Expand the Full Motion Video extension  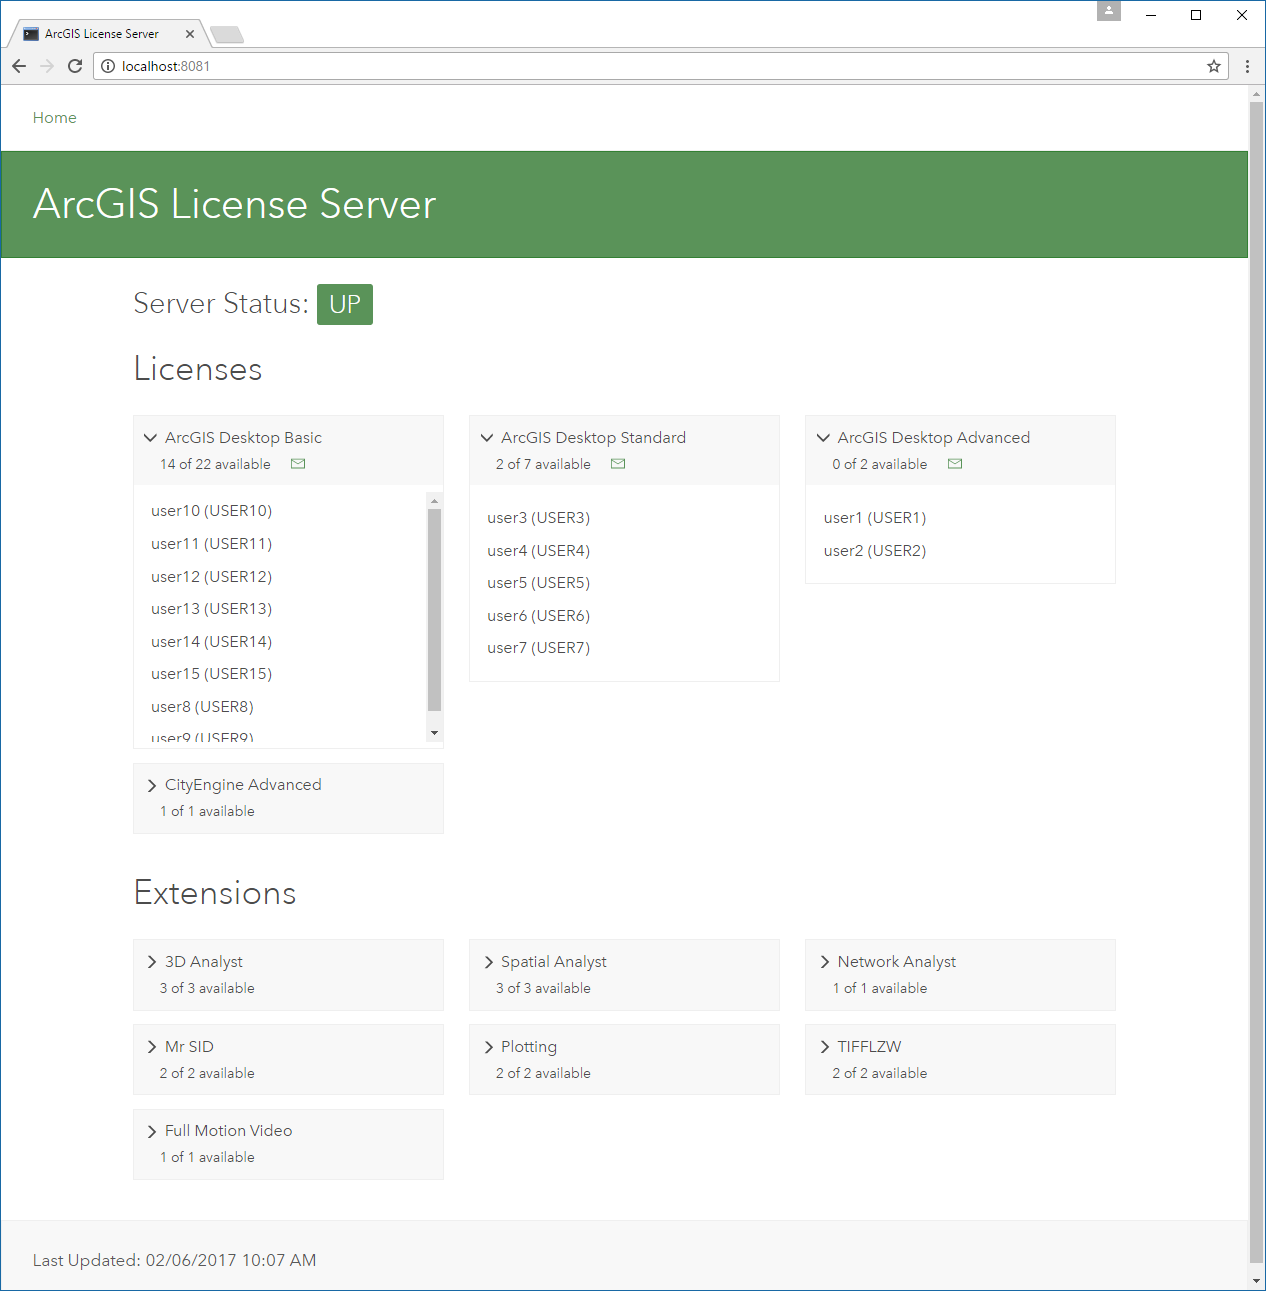click(152, 1131)
